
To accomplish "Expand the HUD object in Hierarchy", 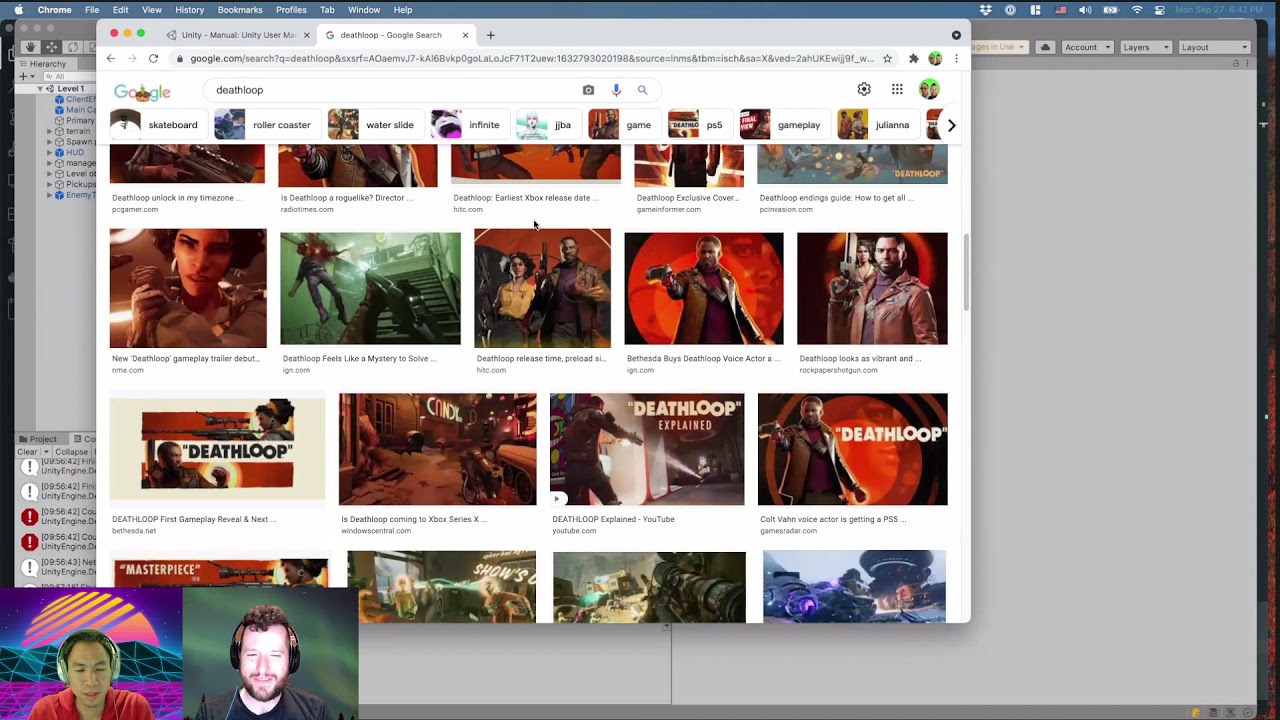I will 49,152.
